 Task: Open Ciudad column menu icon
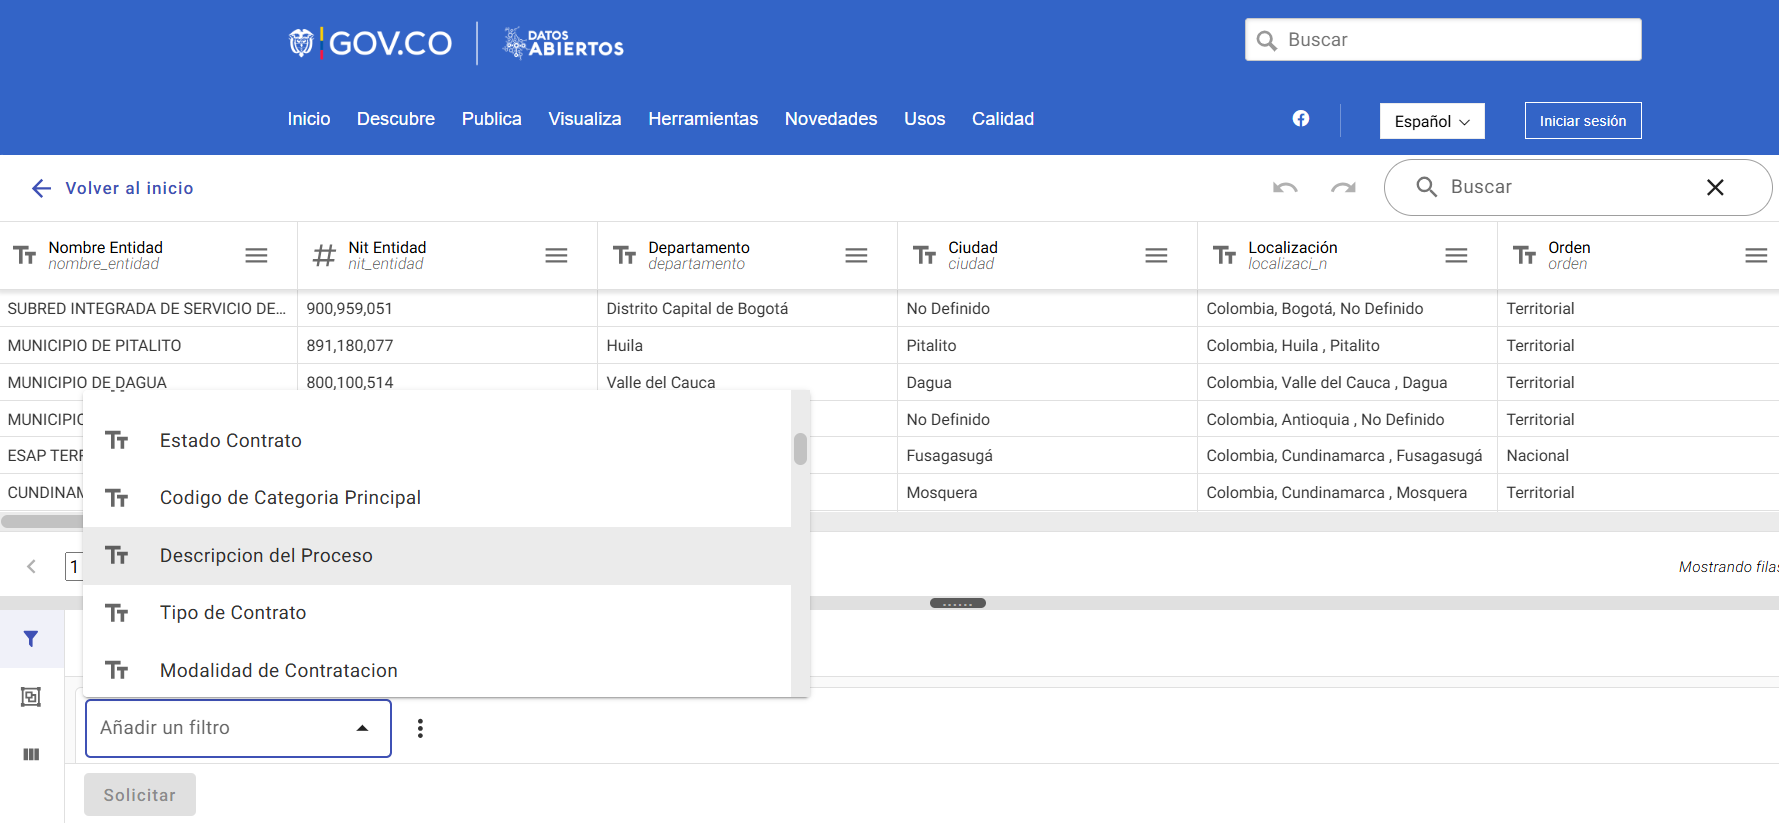pos(1156,256)
